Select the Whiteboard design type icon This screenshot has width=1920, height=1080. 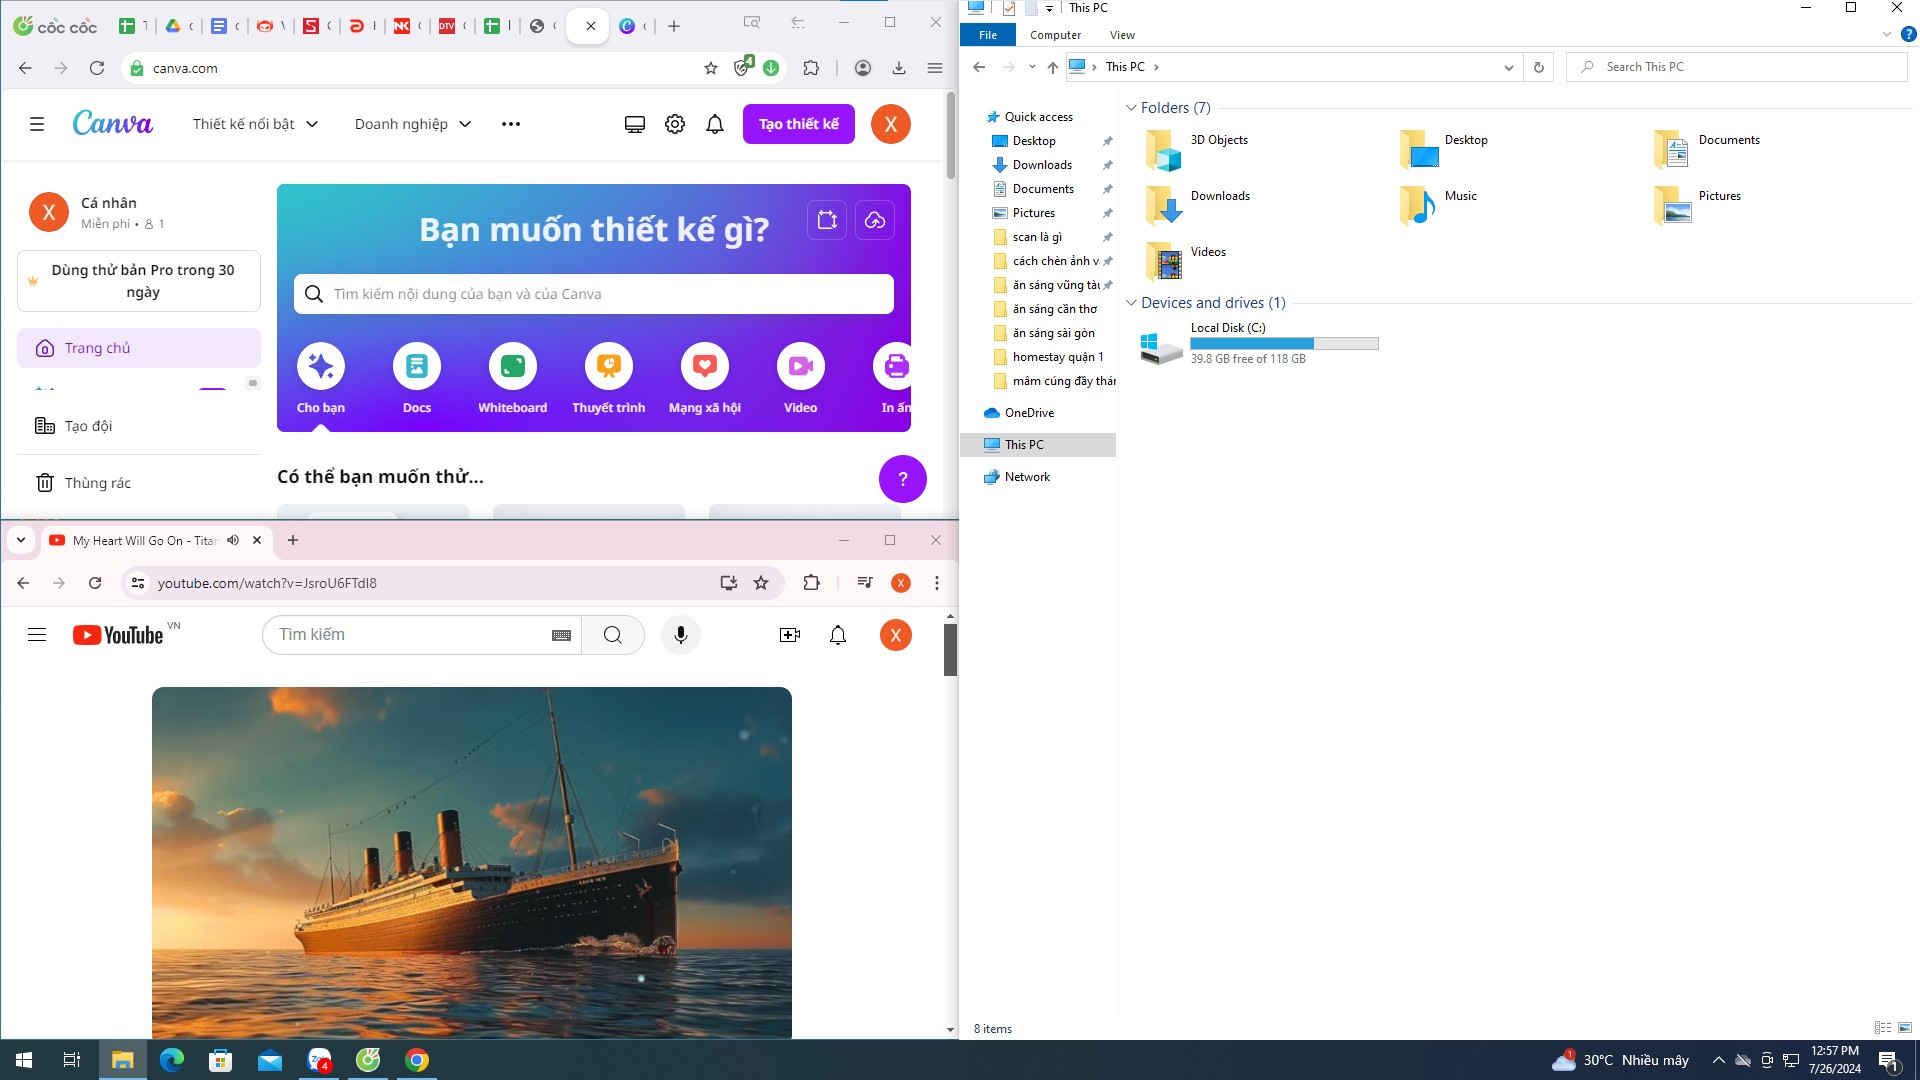pos(513,366)
